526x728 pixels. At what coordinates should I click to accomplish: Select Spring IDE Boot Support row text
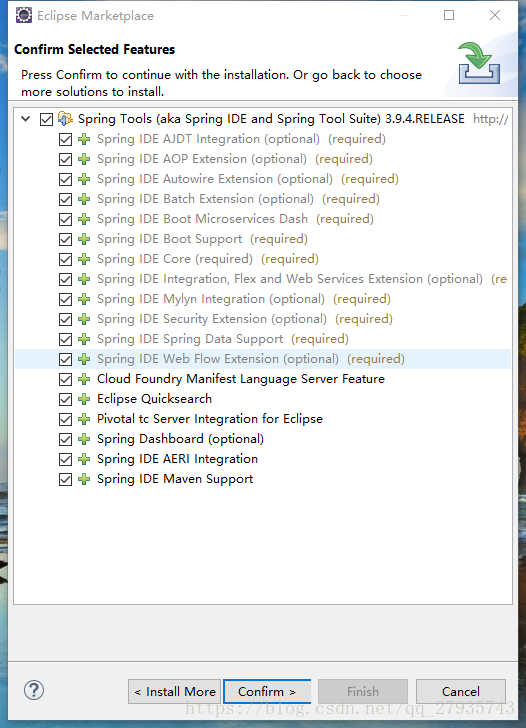(169, 239)
